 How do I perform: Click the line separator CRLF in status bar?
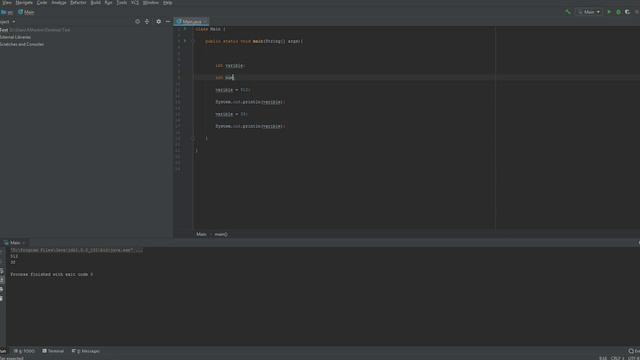[x=617, y=358]
